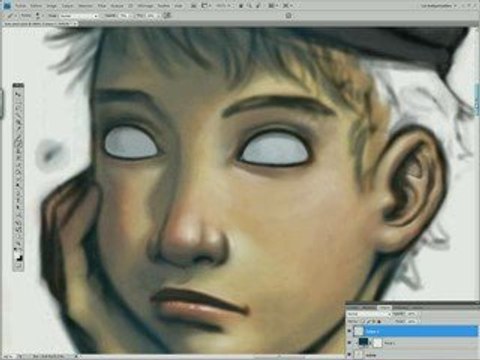This screenshot has width=480, height=360.
Task: Toggle the airbrush icon in options bar
Action: click(x=167, y=15)
